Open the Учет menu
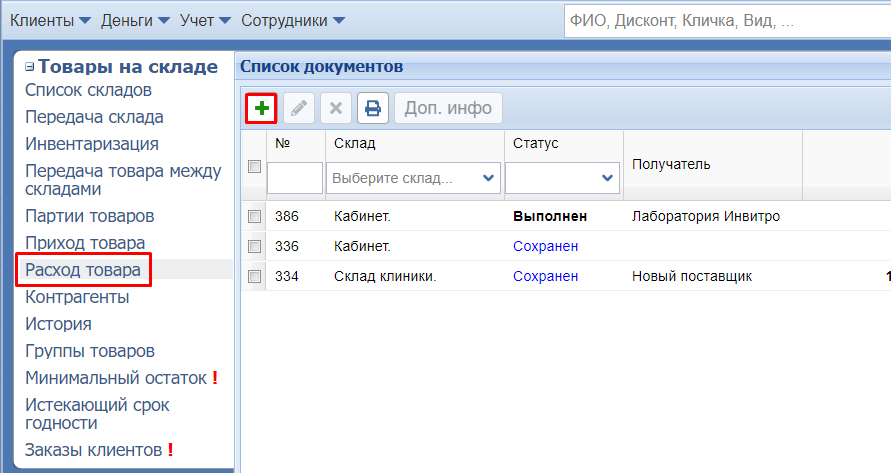 [205, 20]
